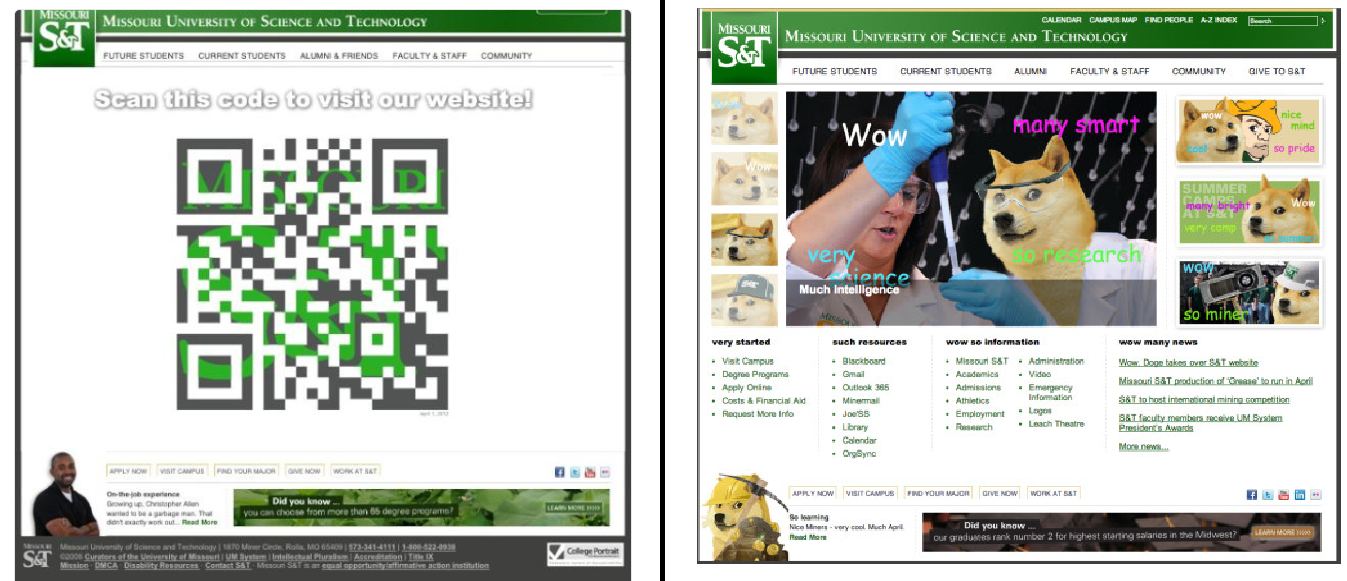Click Apply Now button on QR code page
Screen dimensions: 1347x581
[x=129, y=471]
